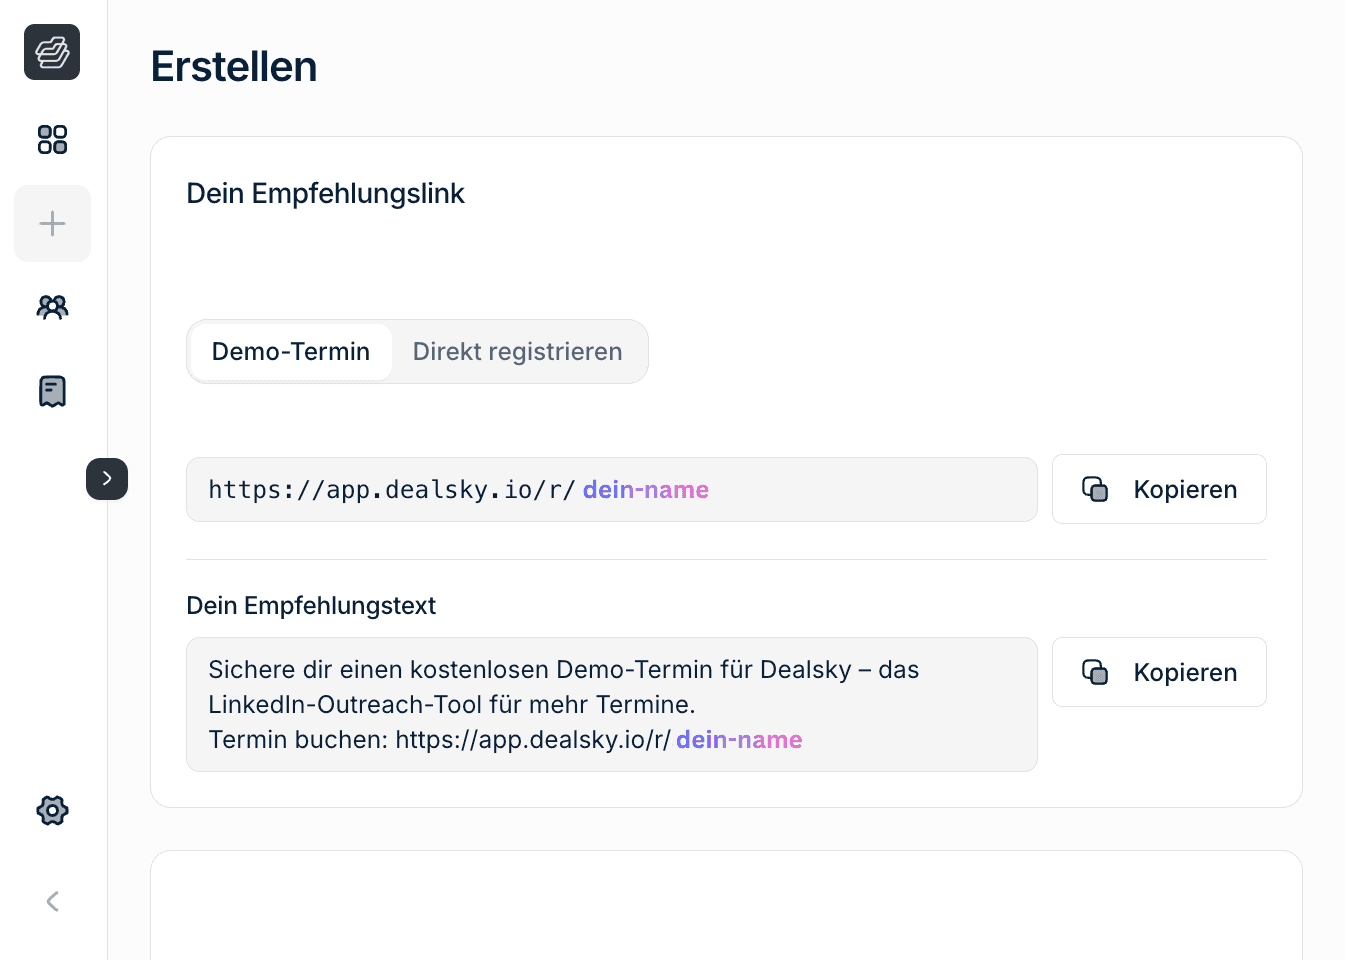This screenshot has width=1345, height=960.
Task: Click Kopieren button for the referral link
Action: (x=1159, y=489)
